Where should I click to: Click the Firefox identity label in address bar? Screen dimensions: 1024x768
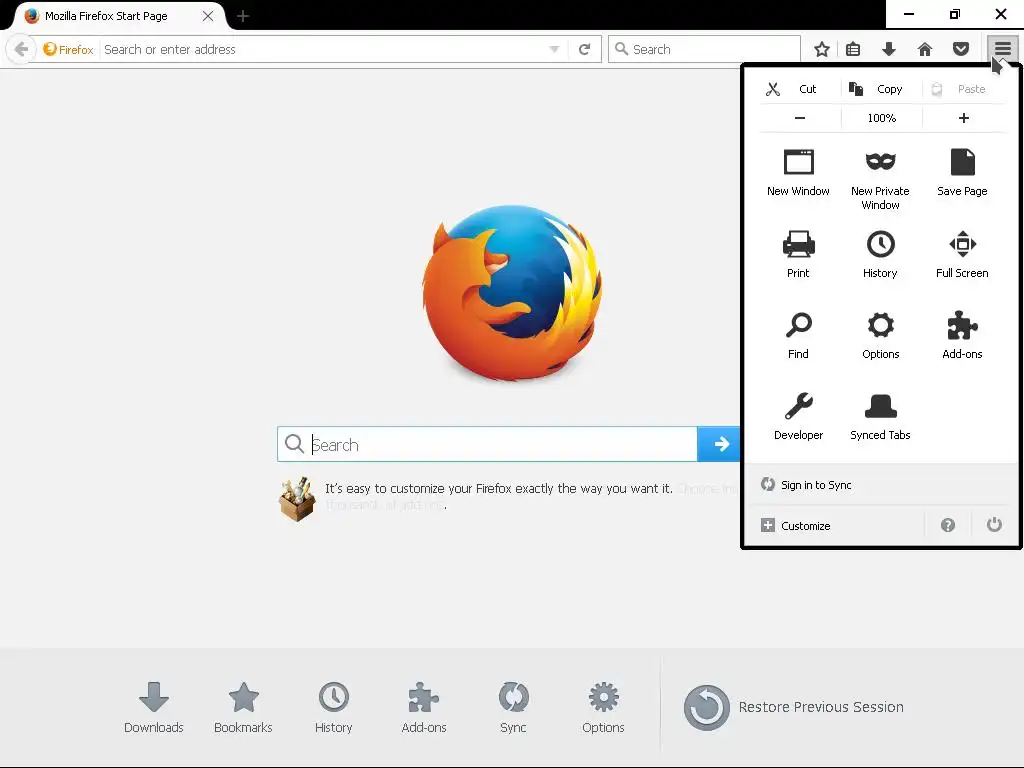click(68, 49)
